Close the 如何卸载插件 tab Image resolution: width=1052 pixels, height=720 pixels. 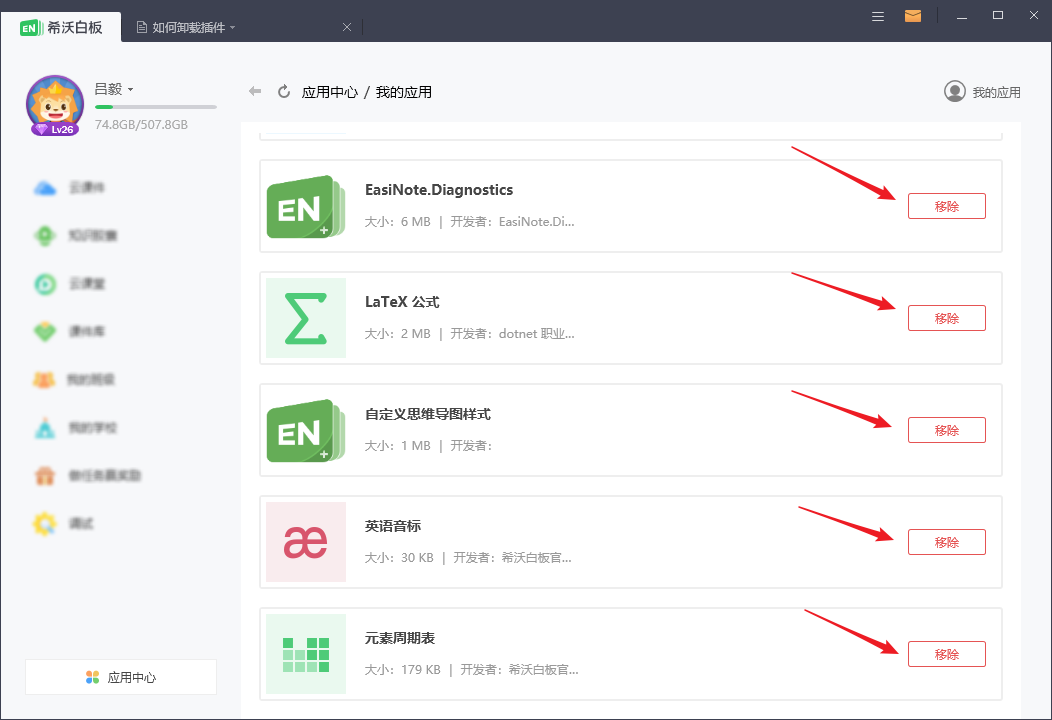347,28
